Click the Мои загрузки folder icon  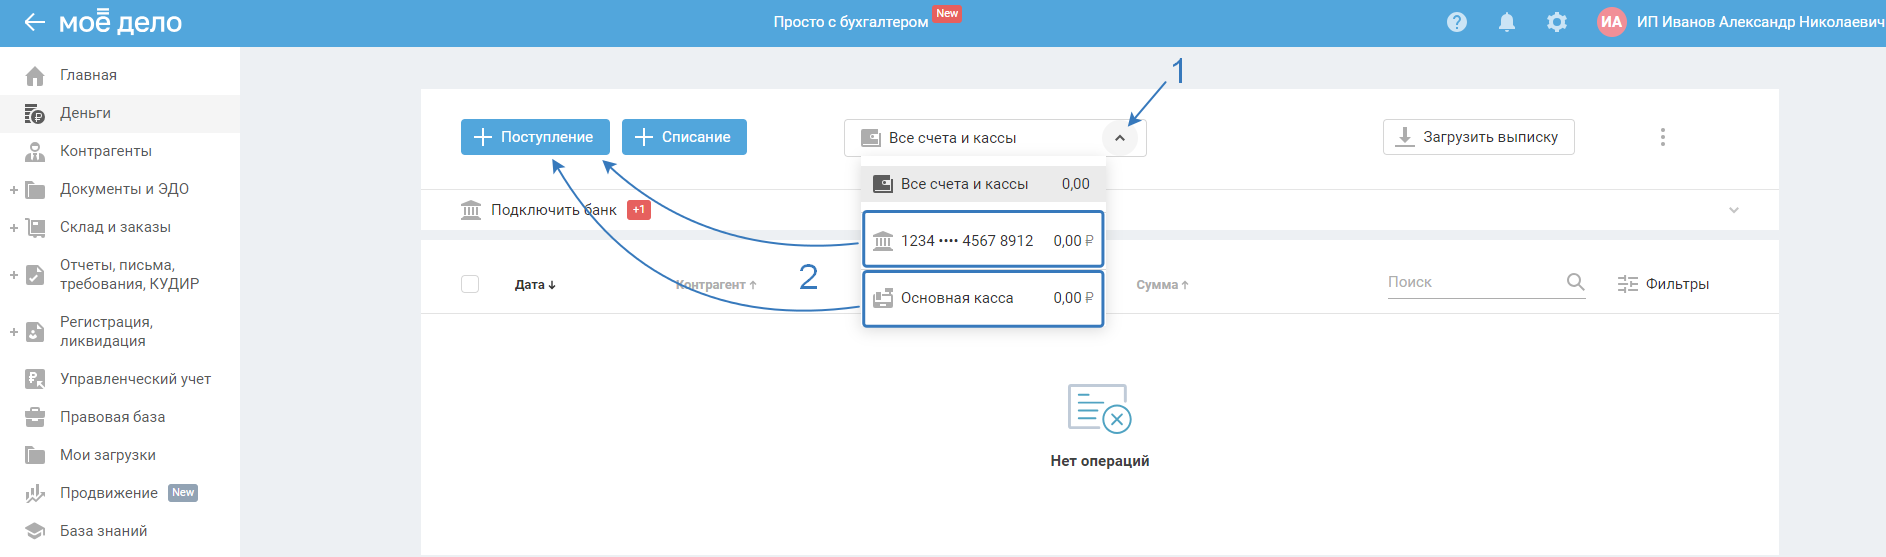(35, 455)
